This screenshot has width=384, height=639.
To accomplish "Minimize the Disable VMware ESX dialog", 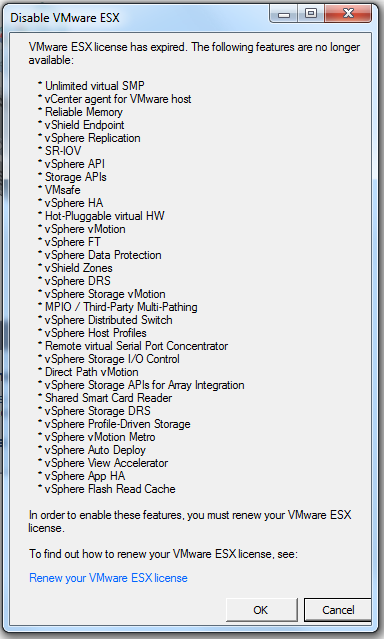I will [x=284, y=14].
